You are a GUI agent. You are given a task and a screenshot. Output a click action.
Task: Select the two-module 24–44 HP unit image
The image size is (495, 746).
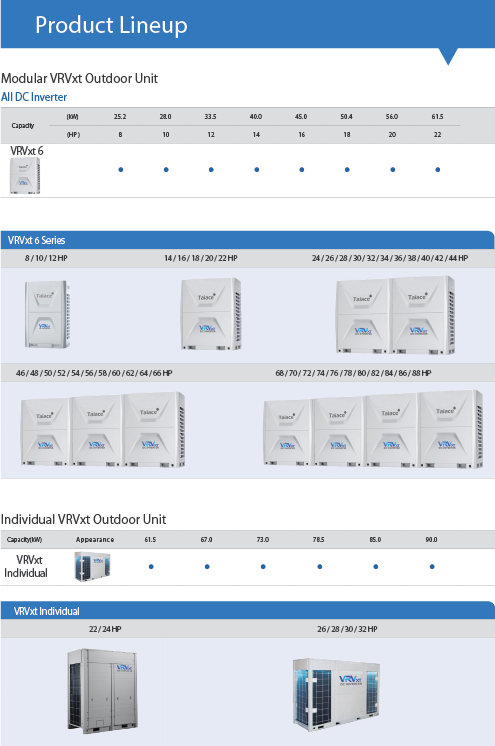pyautogui.click(x=395, y=315)
